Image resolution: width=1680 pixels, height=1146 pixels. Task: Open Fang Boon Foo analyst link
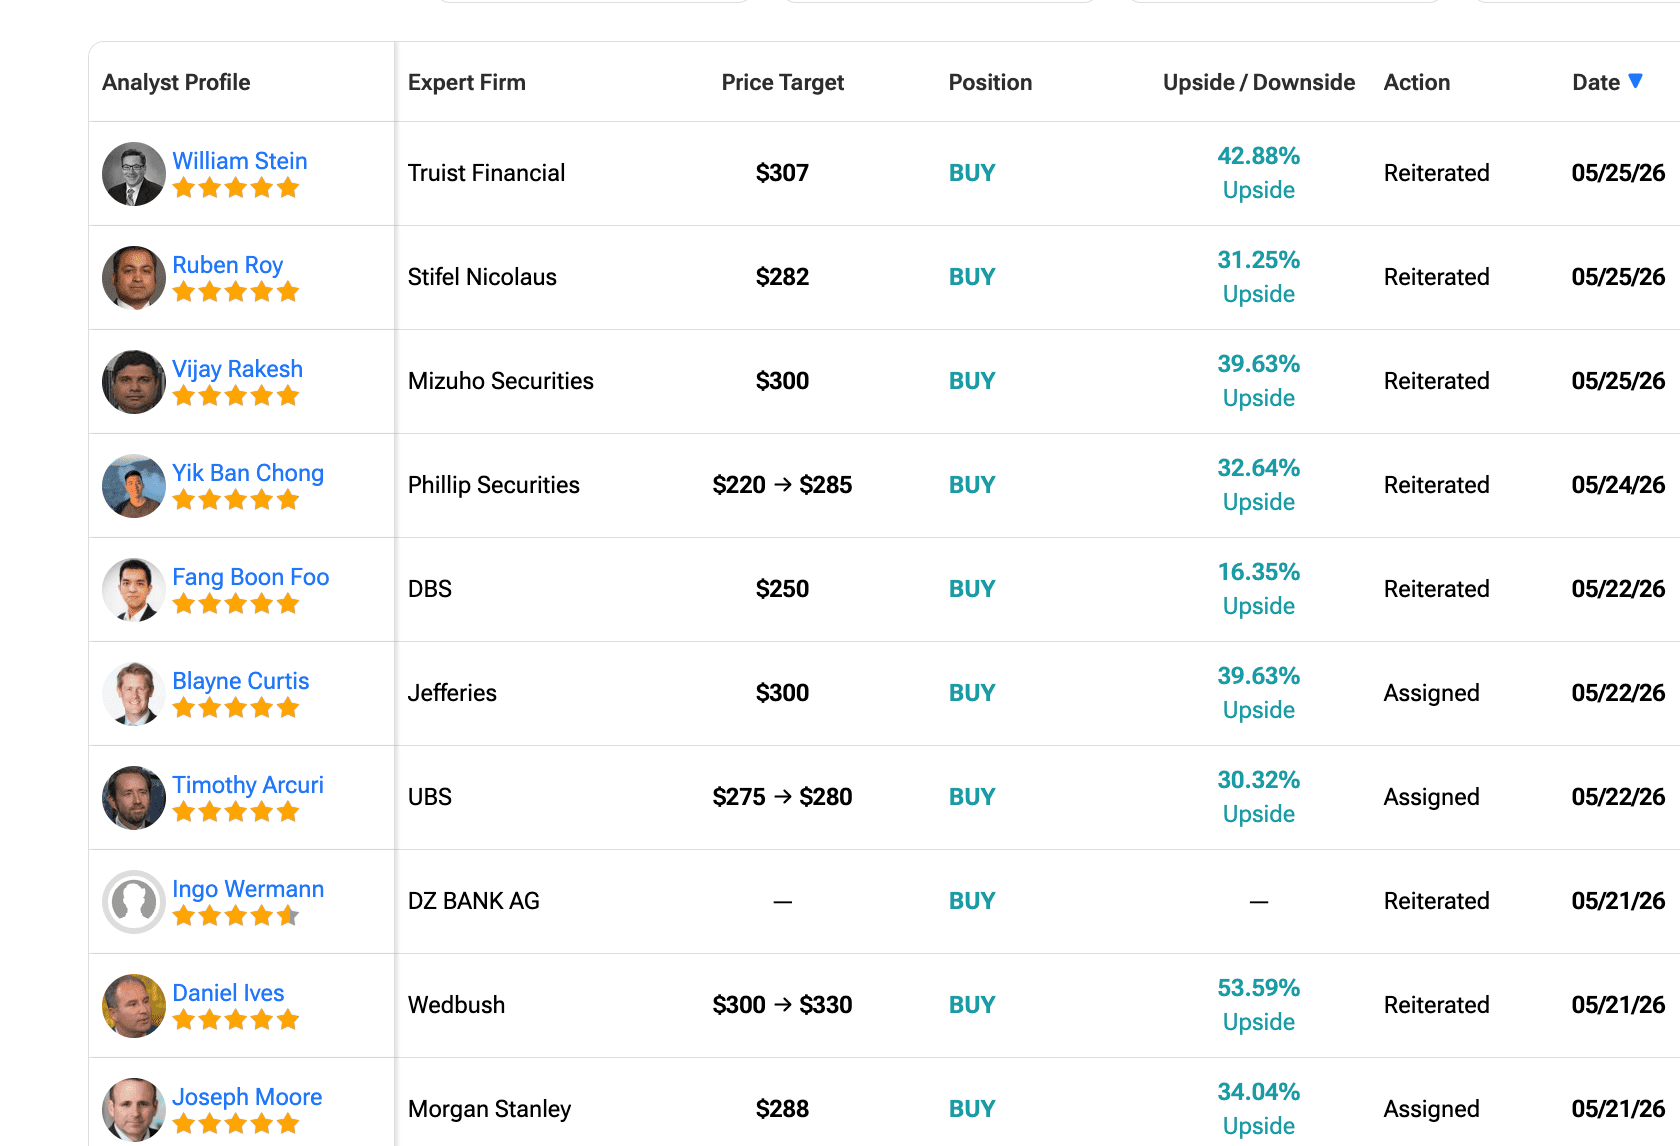pos(251,577)
